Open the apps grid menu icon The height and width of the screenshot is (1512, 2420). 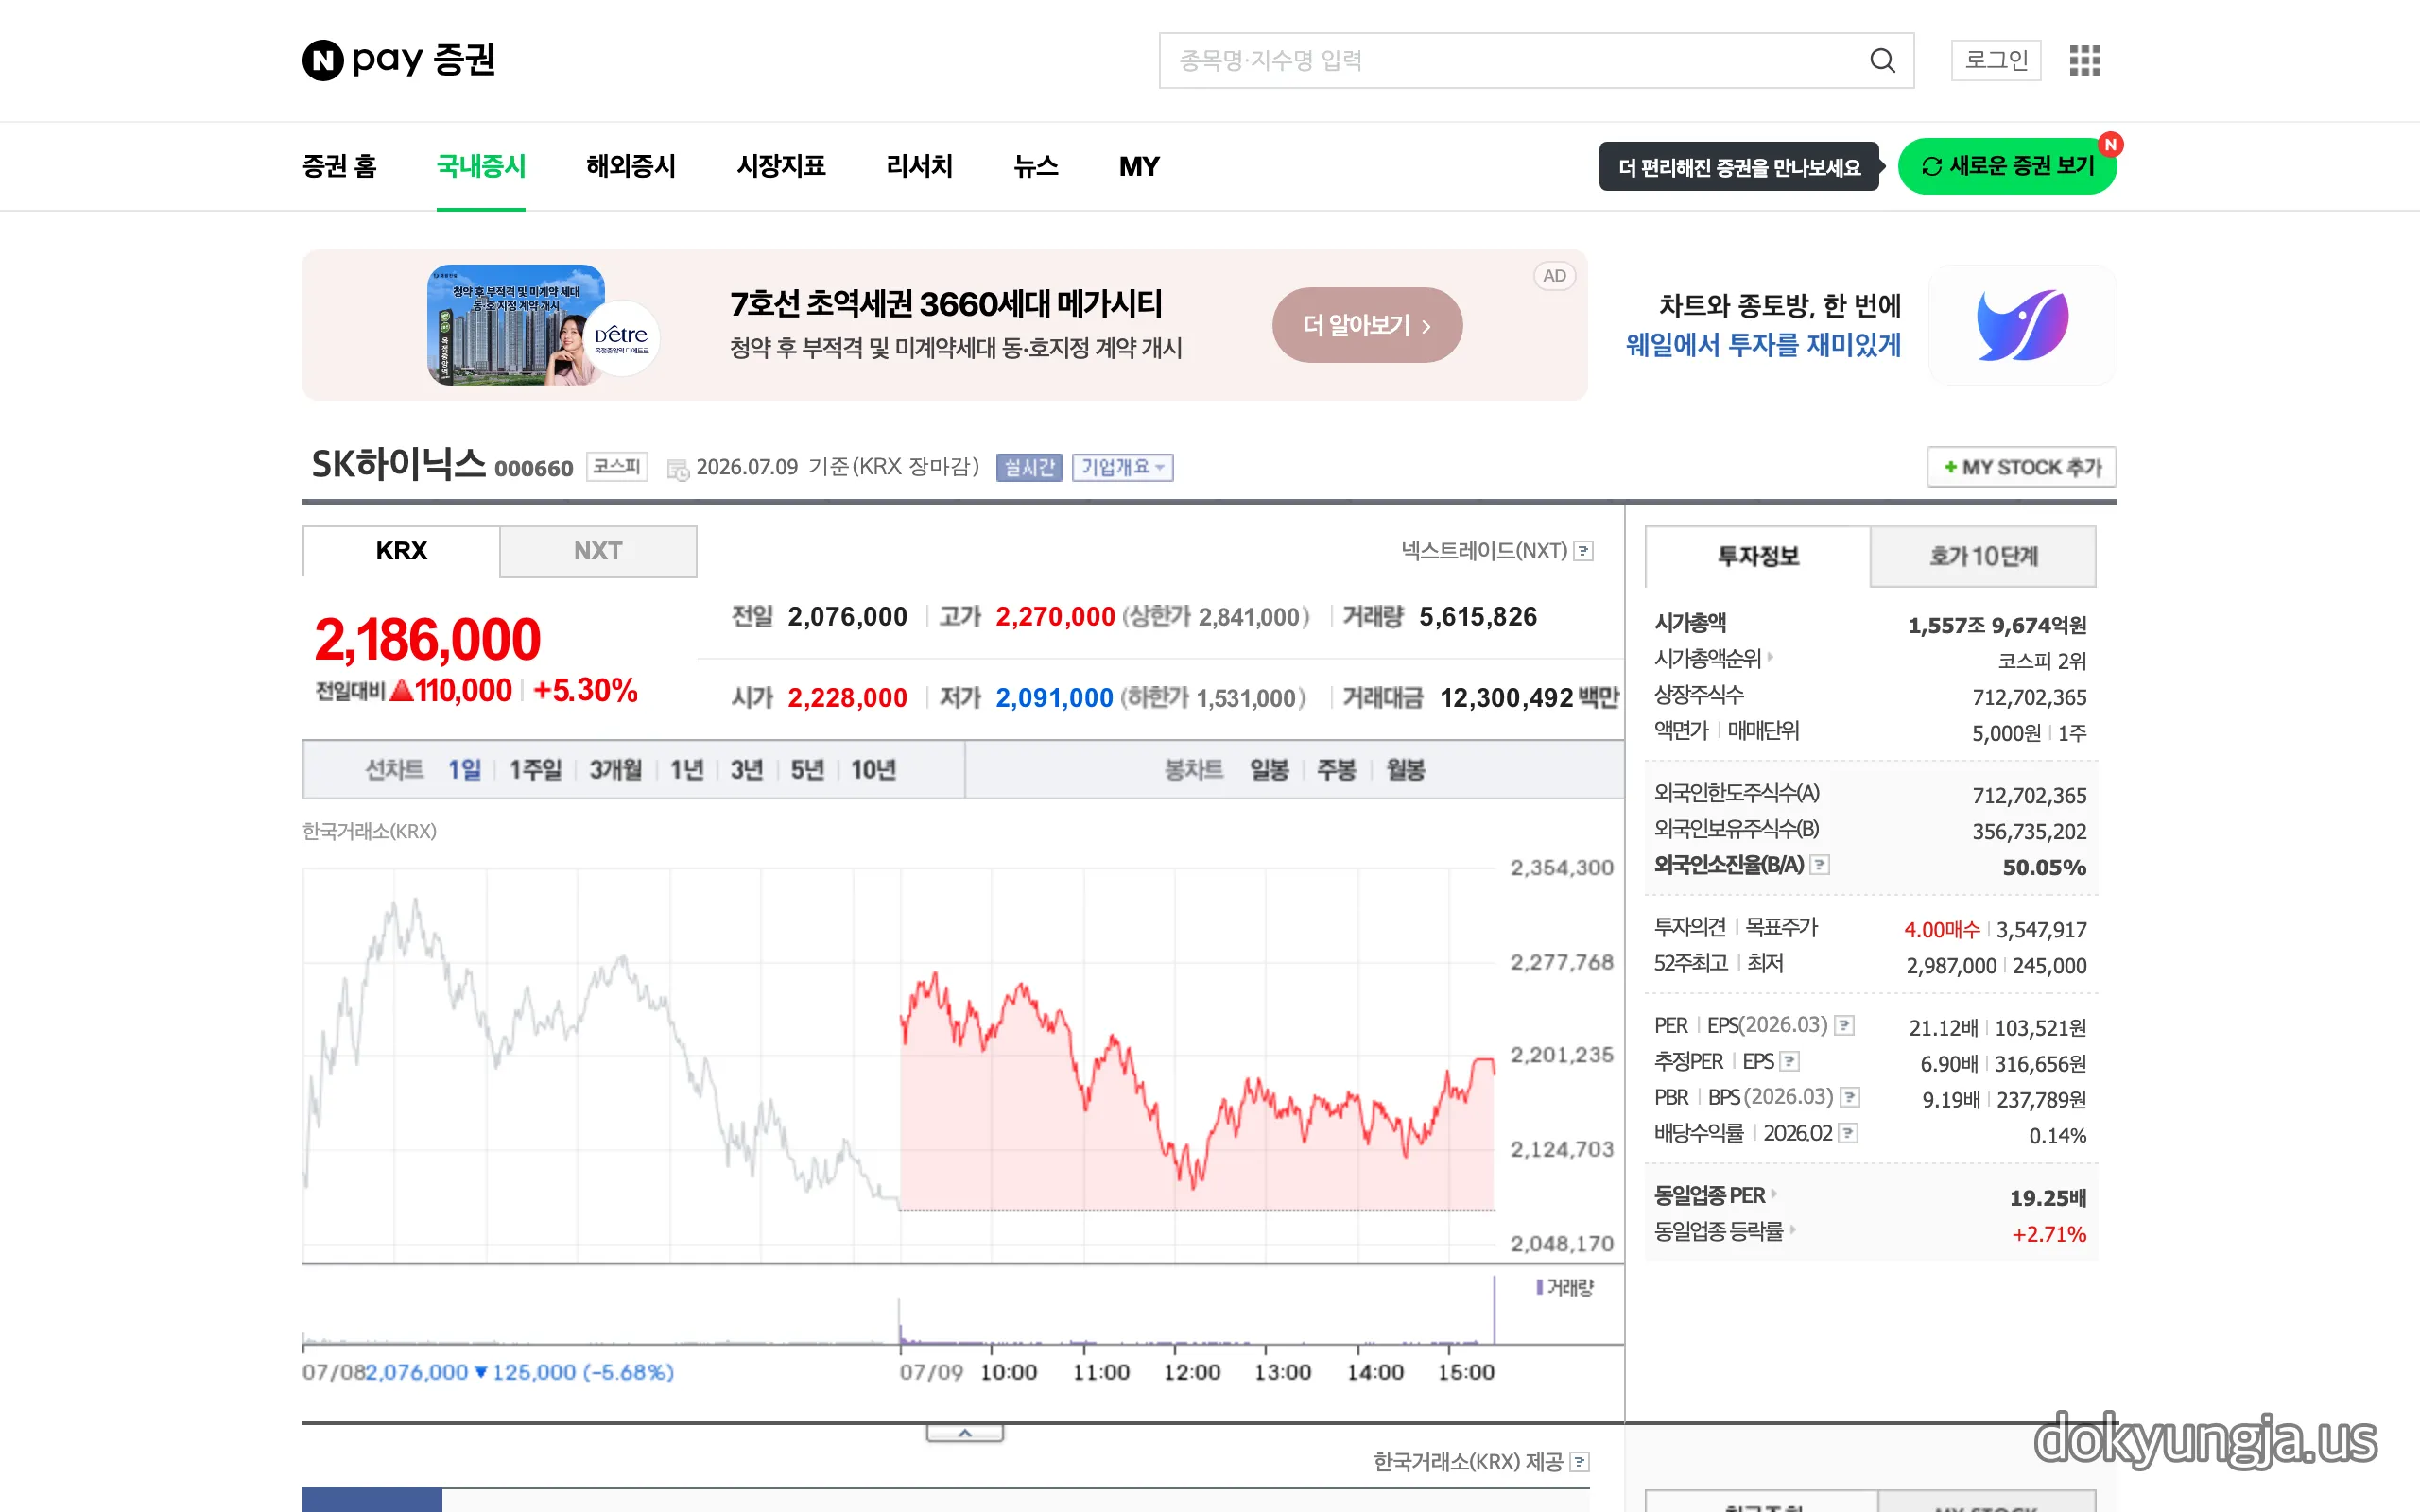pyautogui.click(x=2084, y=61)
